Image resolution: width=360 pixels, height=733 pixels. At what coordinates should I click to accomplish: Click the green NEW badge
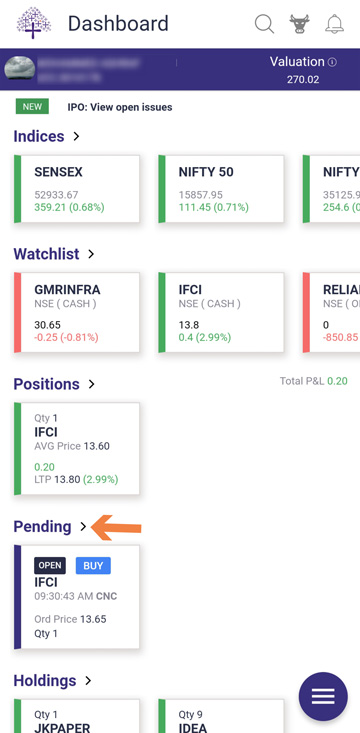pos(32,107)
